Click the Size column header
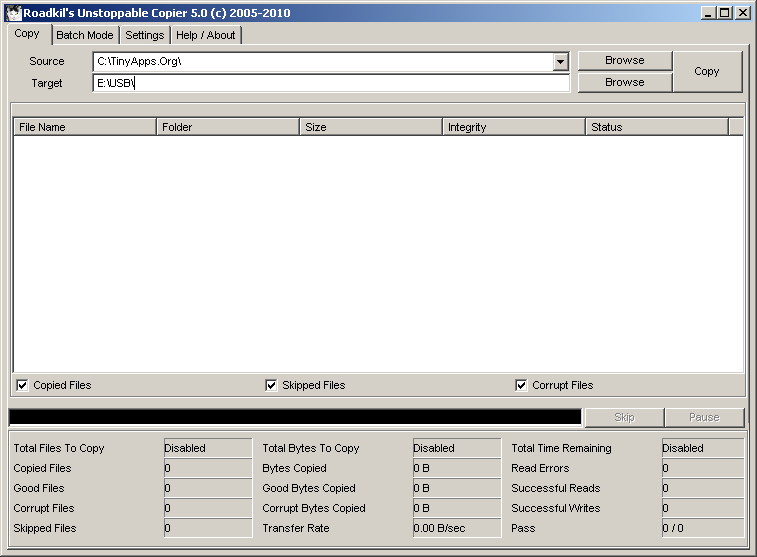This screenshot has height=557, width=757. 371,127
